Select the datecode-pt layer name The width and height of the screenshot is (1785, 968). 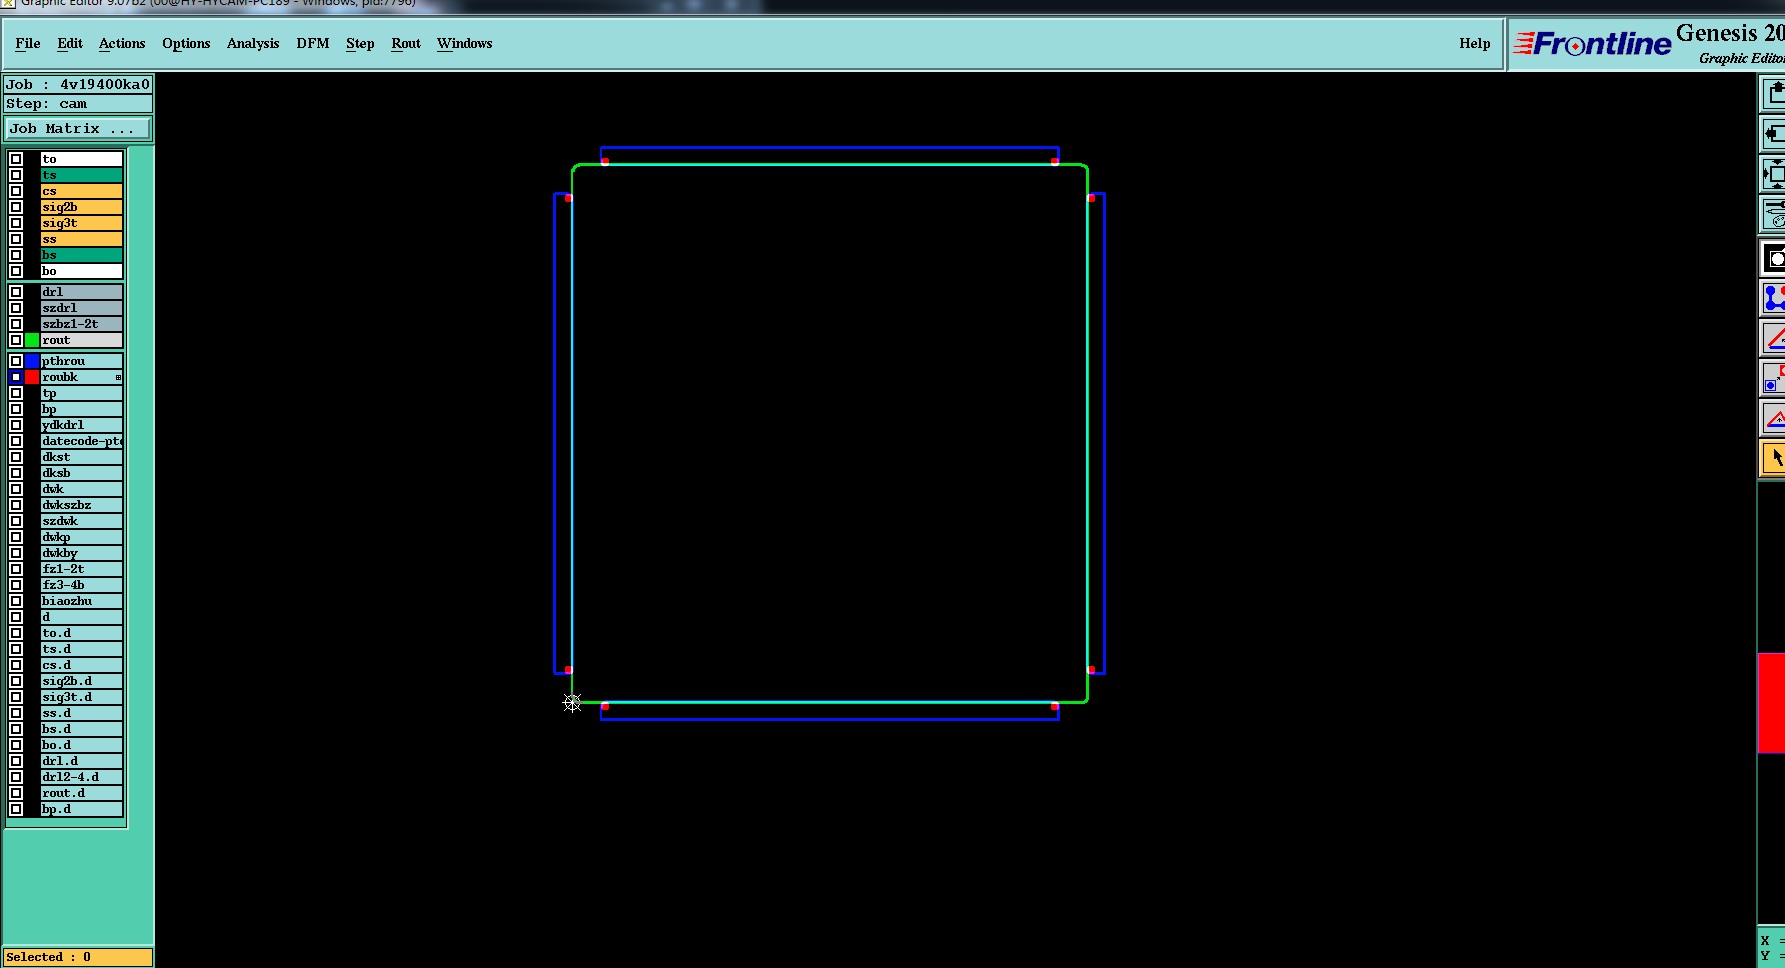pos(82,441)
